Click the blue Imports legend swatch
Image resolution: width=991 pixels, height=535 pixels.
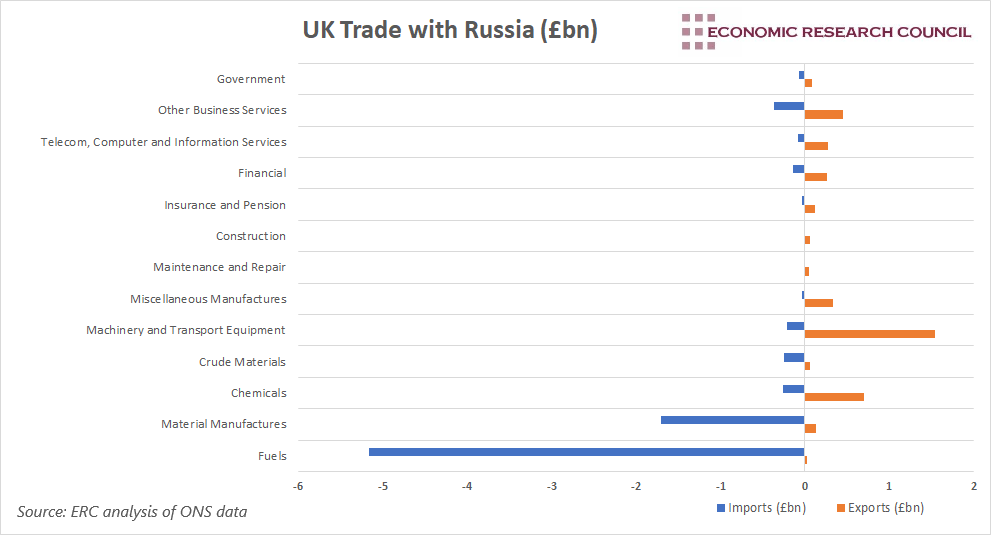click(720, 508)
